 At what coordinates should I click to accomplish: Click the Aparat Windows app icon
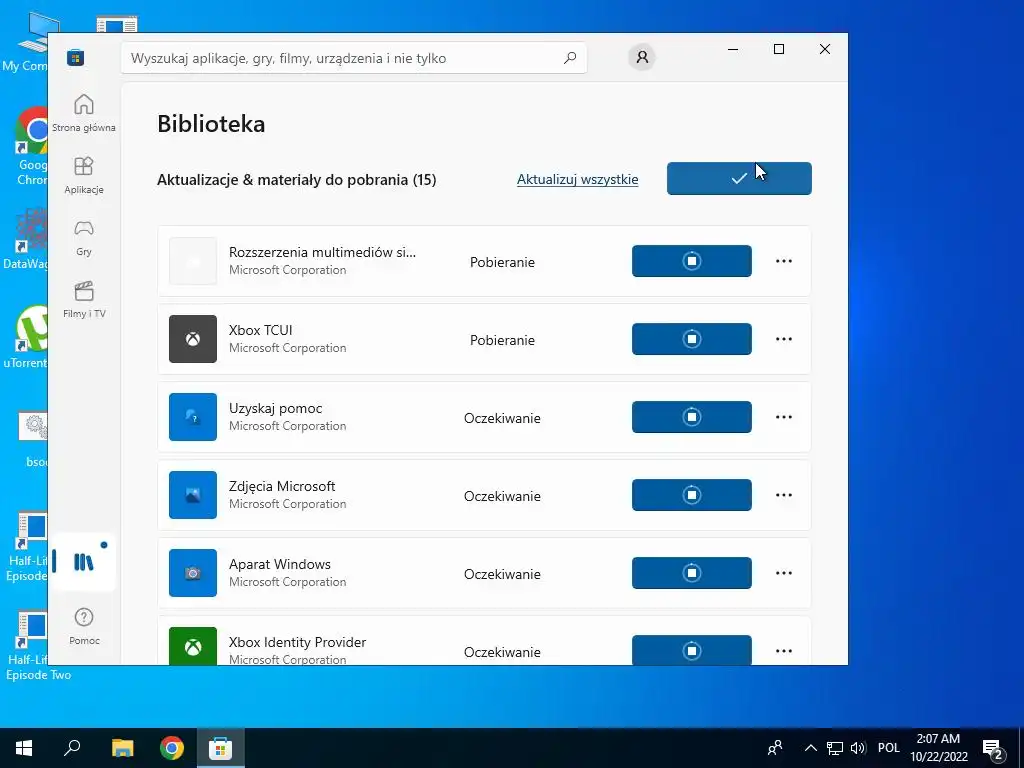[x=193, y=573]
